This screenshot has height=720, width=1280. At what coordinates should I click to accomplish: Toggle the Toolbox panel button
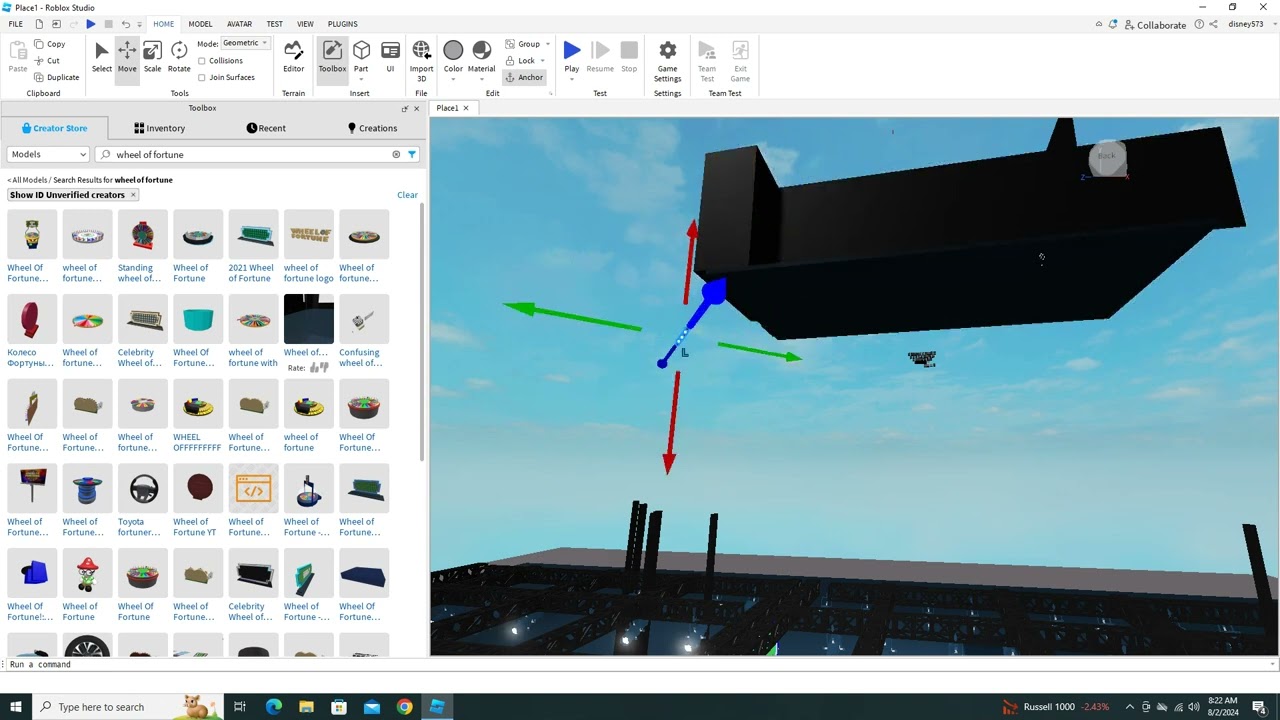pos(332,57)
